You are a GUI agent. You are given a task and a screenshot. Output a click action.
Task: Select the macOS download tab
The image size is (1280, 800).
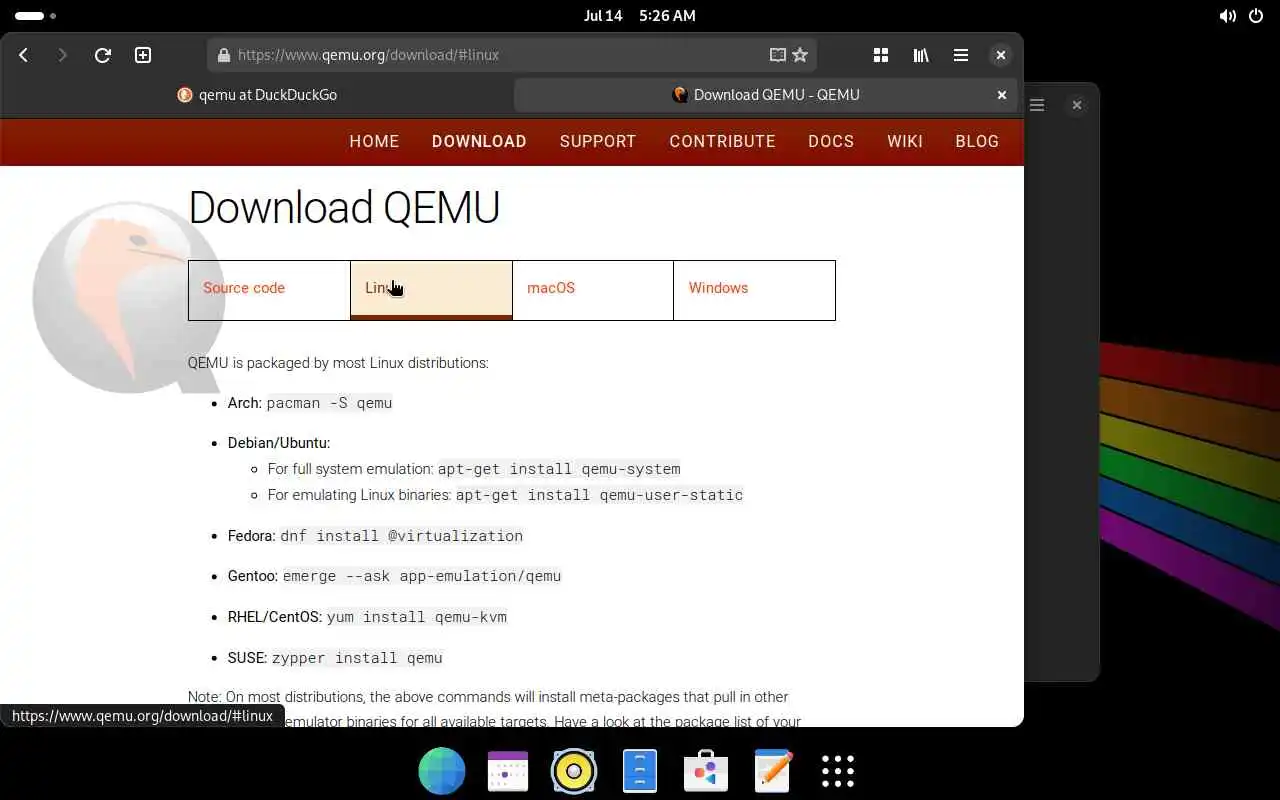pyautogui.click(x=593, y=290)
